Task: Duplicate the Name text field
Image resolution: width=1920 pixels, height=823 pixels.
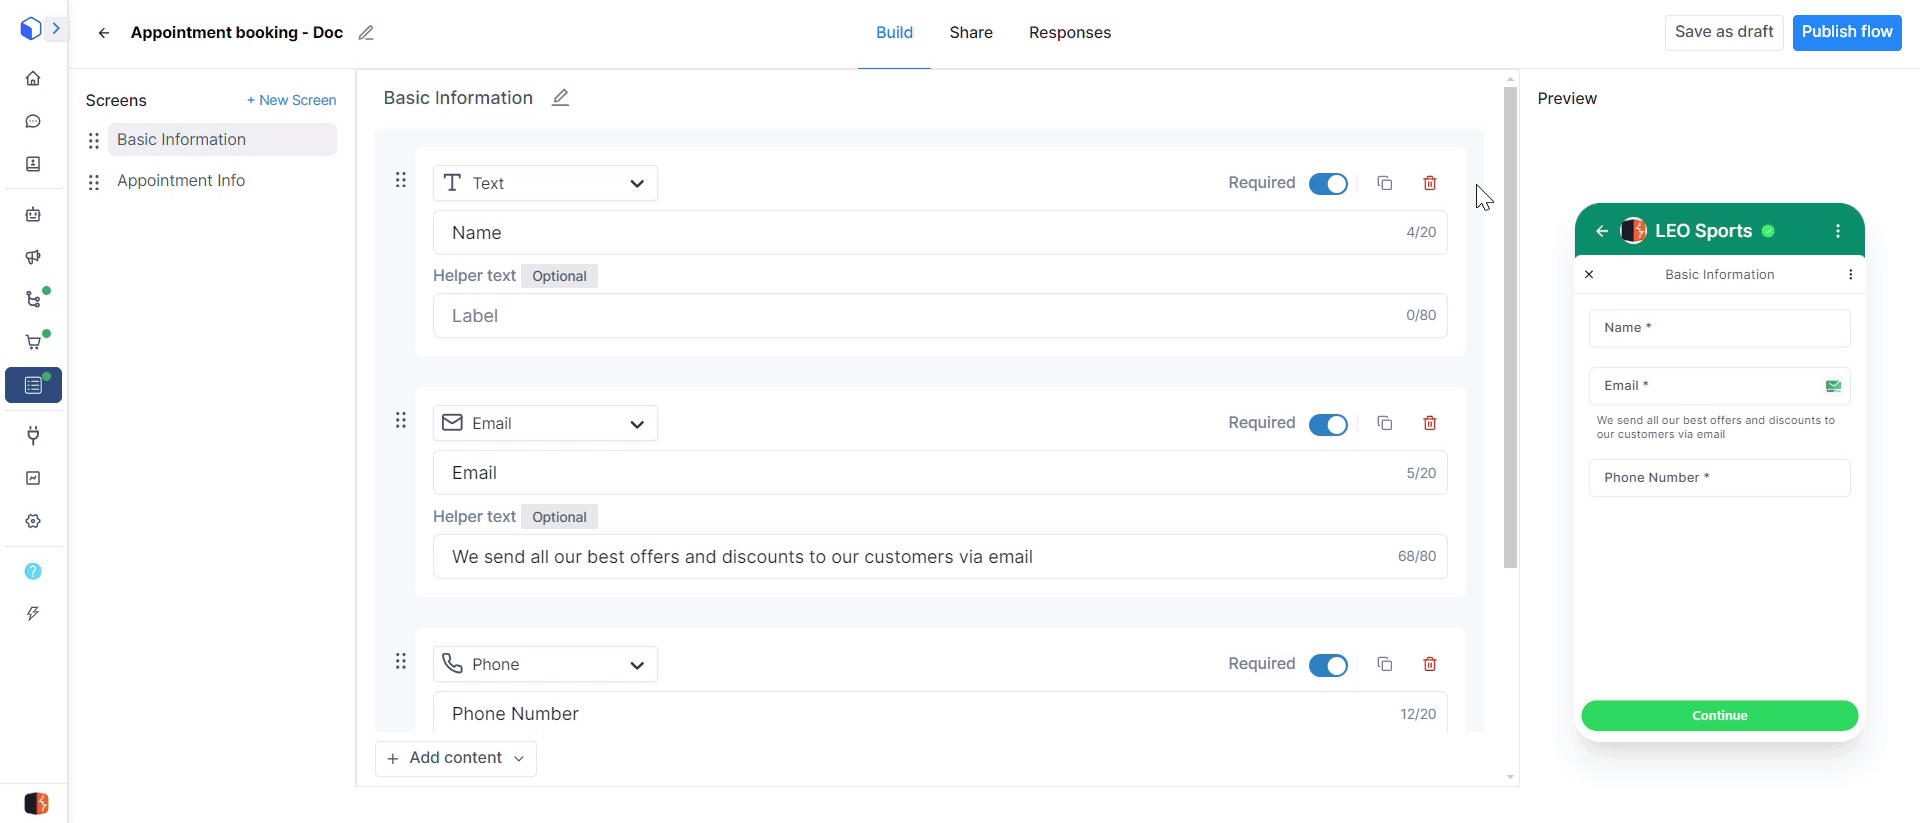Action: (x=1384, y=183)
